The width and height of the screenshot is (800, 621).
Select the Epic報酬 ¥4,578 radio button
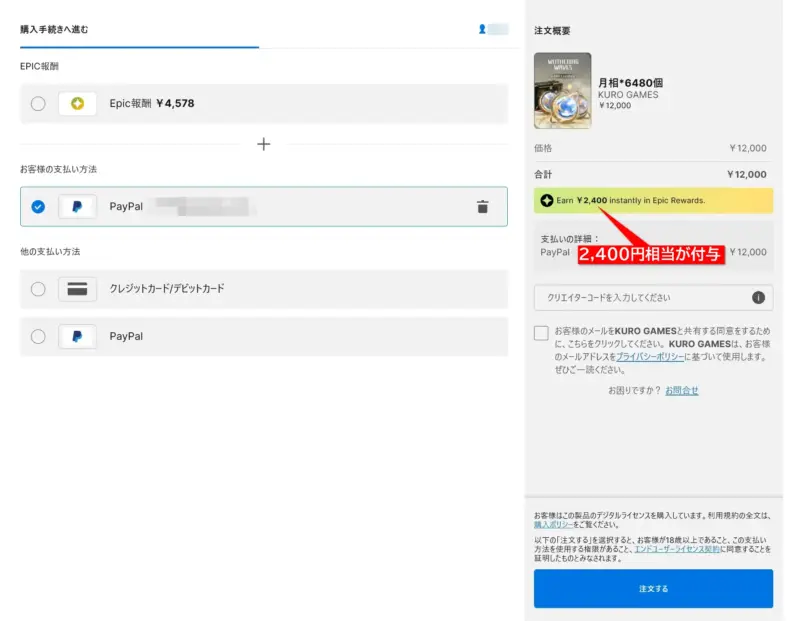pyautogui.click(x=38, y=104)
